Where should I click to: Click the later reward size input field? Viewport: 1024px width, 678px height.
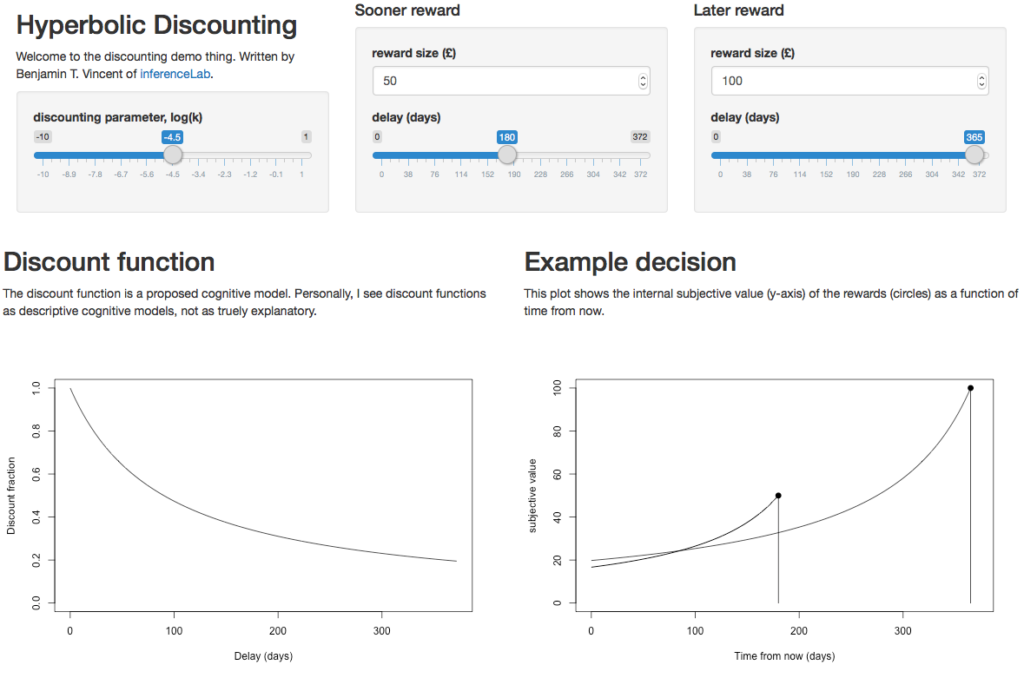click(850, 81)
